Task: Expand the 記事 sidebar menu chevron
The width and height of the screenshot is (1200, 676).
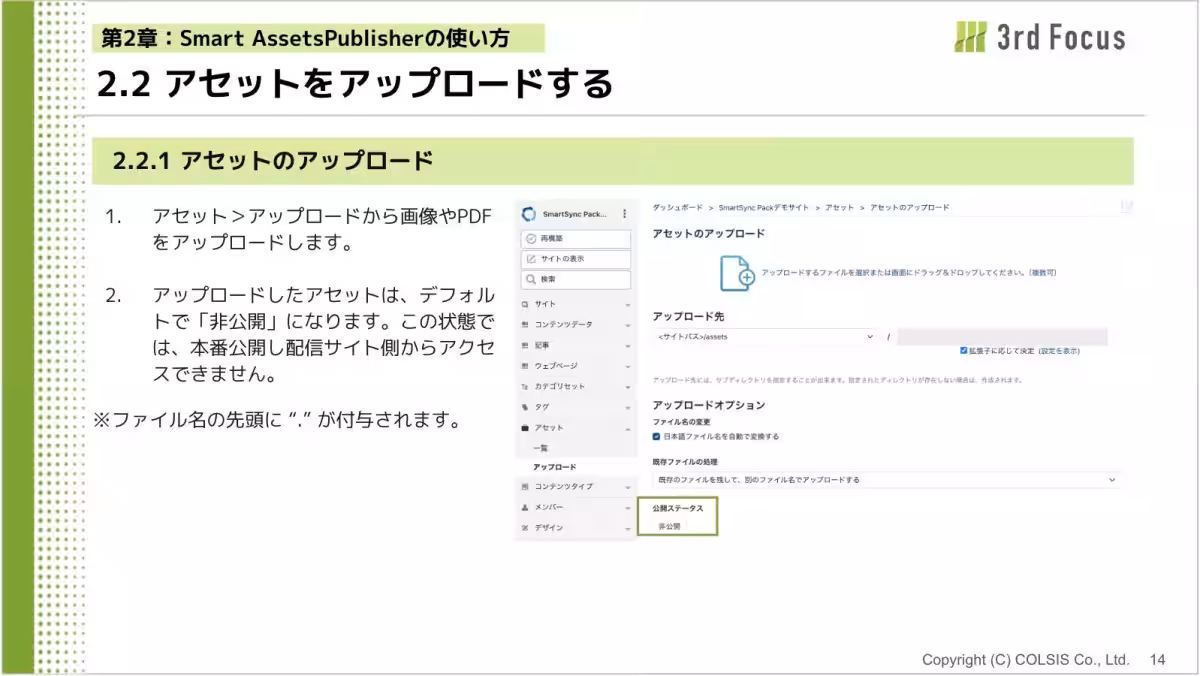Action: pos(627,345)
